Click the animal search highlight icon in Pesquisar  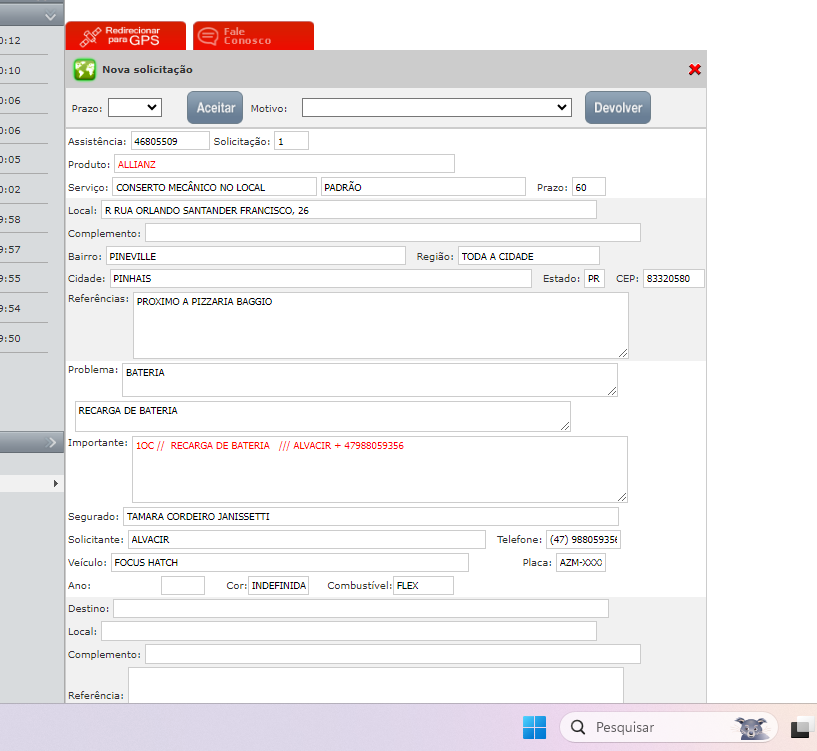point(752,728)
